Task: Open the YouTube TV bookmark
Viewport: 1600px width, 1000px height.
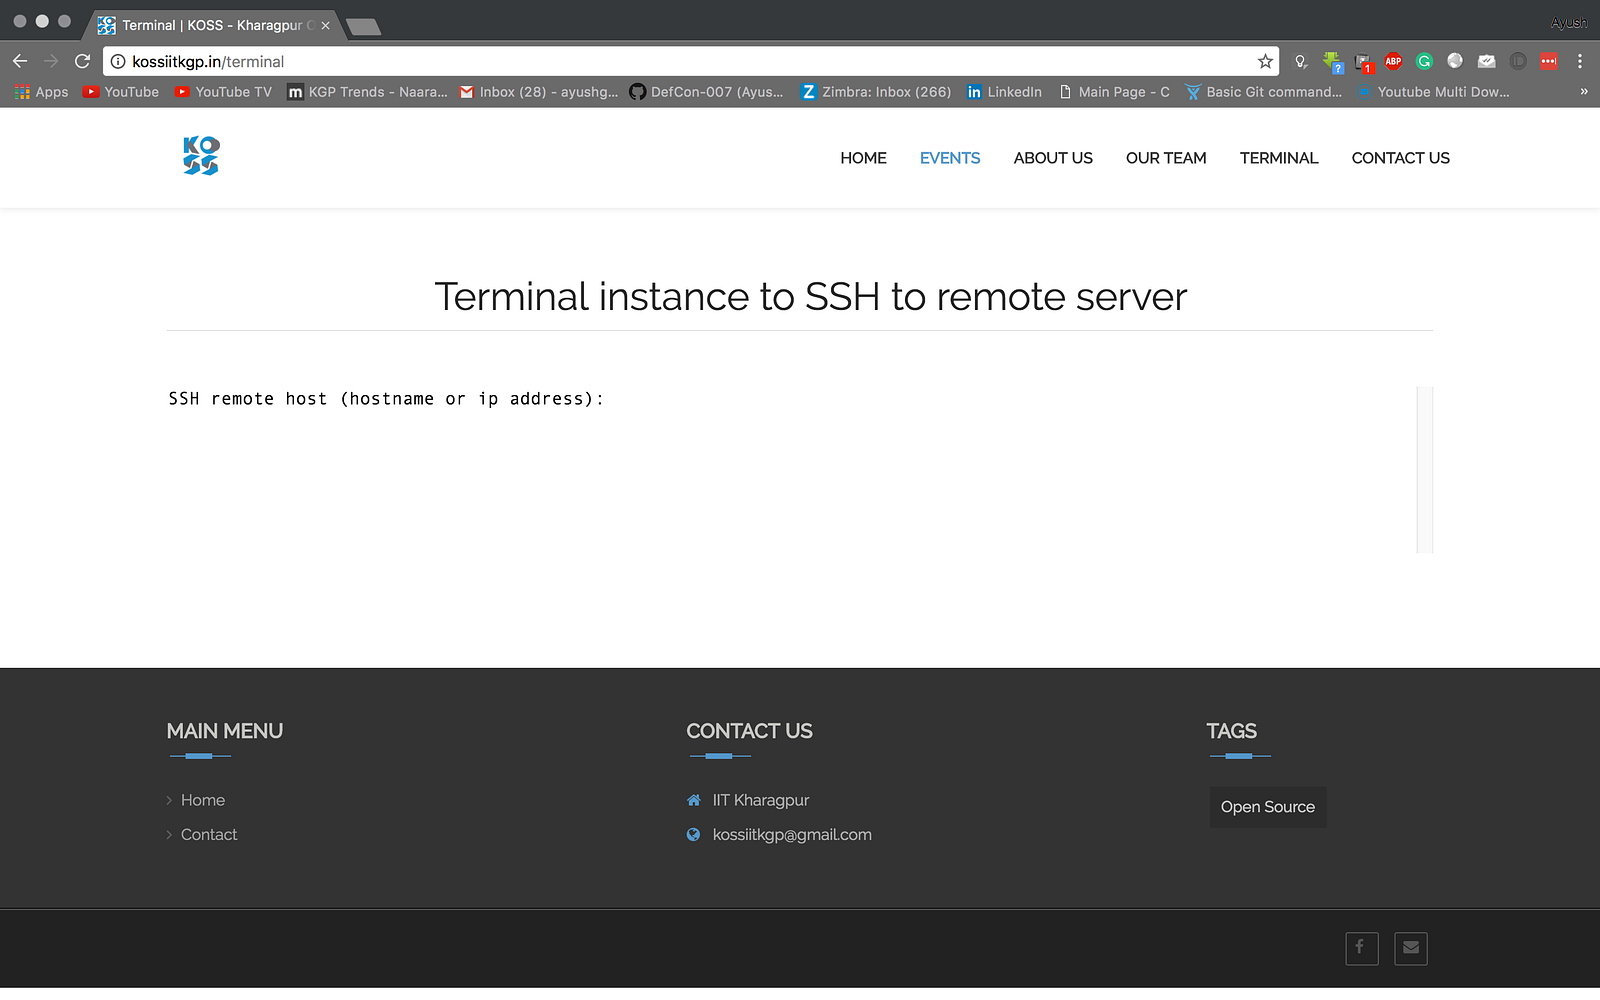Action: click(x=223, y=92)
